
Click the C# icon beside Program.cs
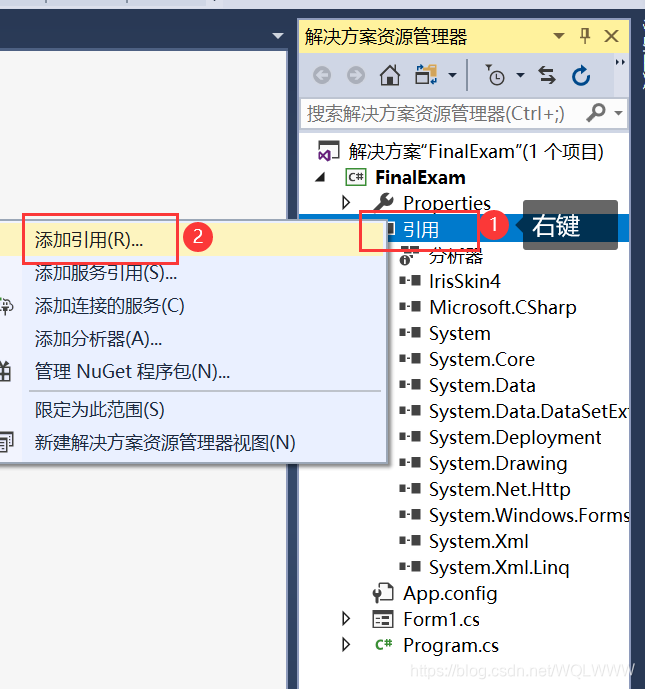pos(384,645)
